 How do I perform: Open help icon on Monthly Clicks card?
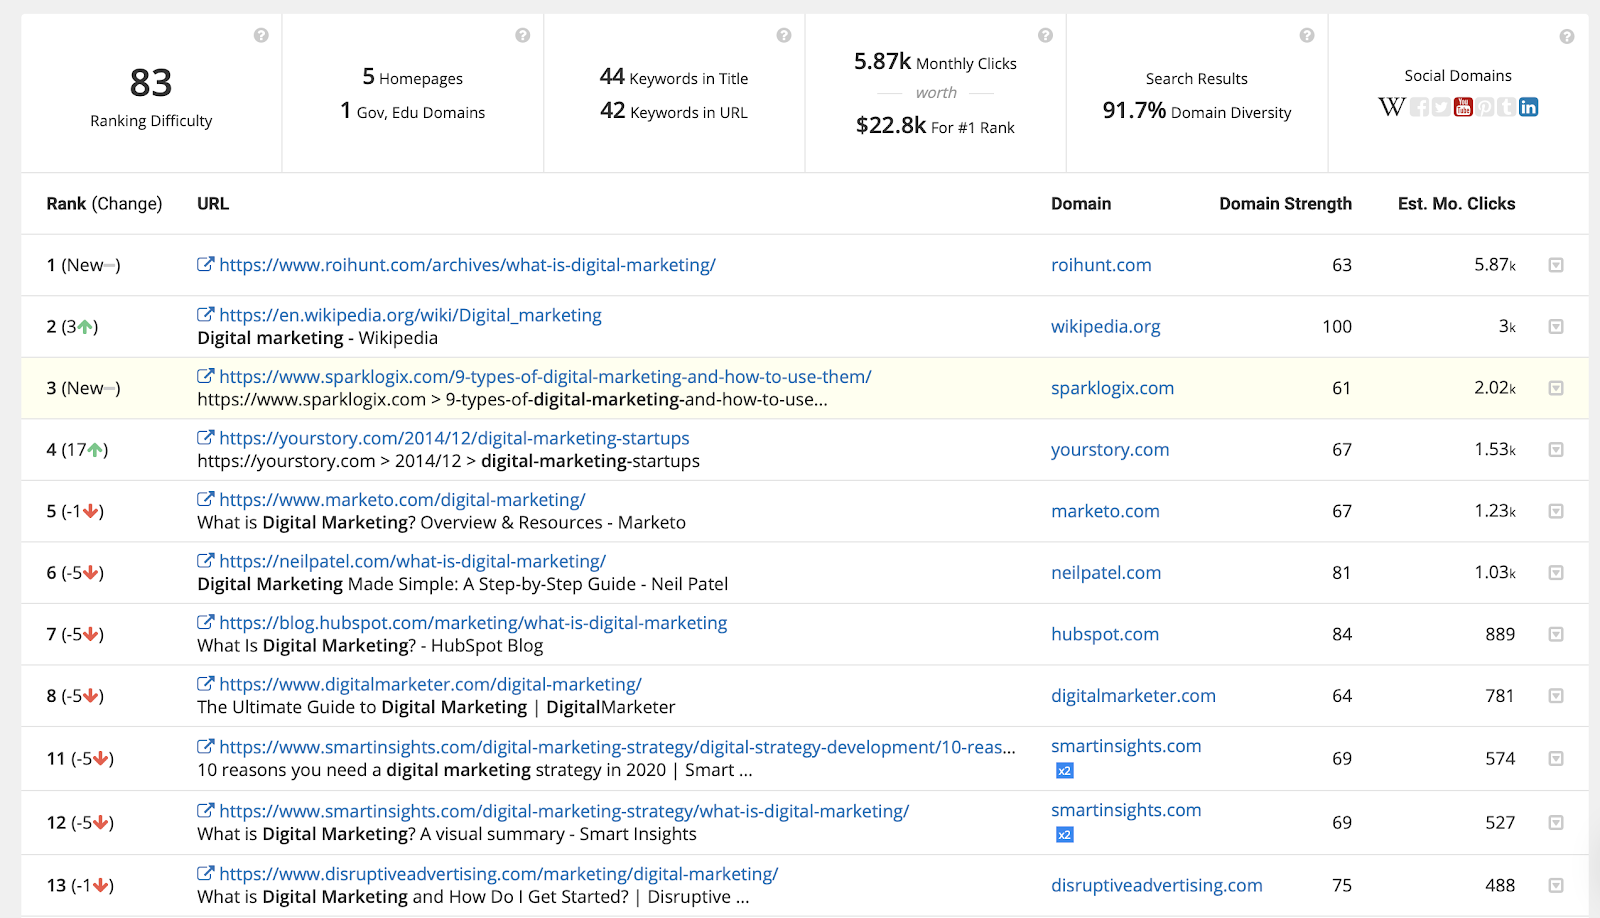[x=1045, y=35]
